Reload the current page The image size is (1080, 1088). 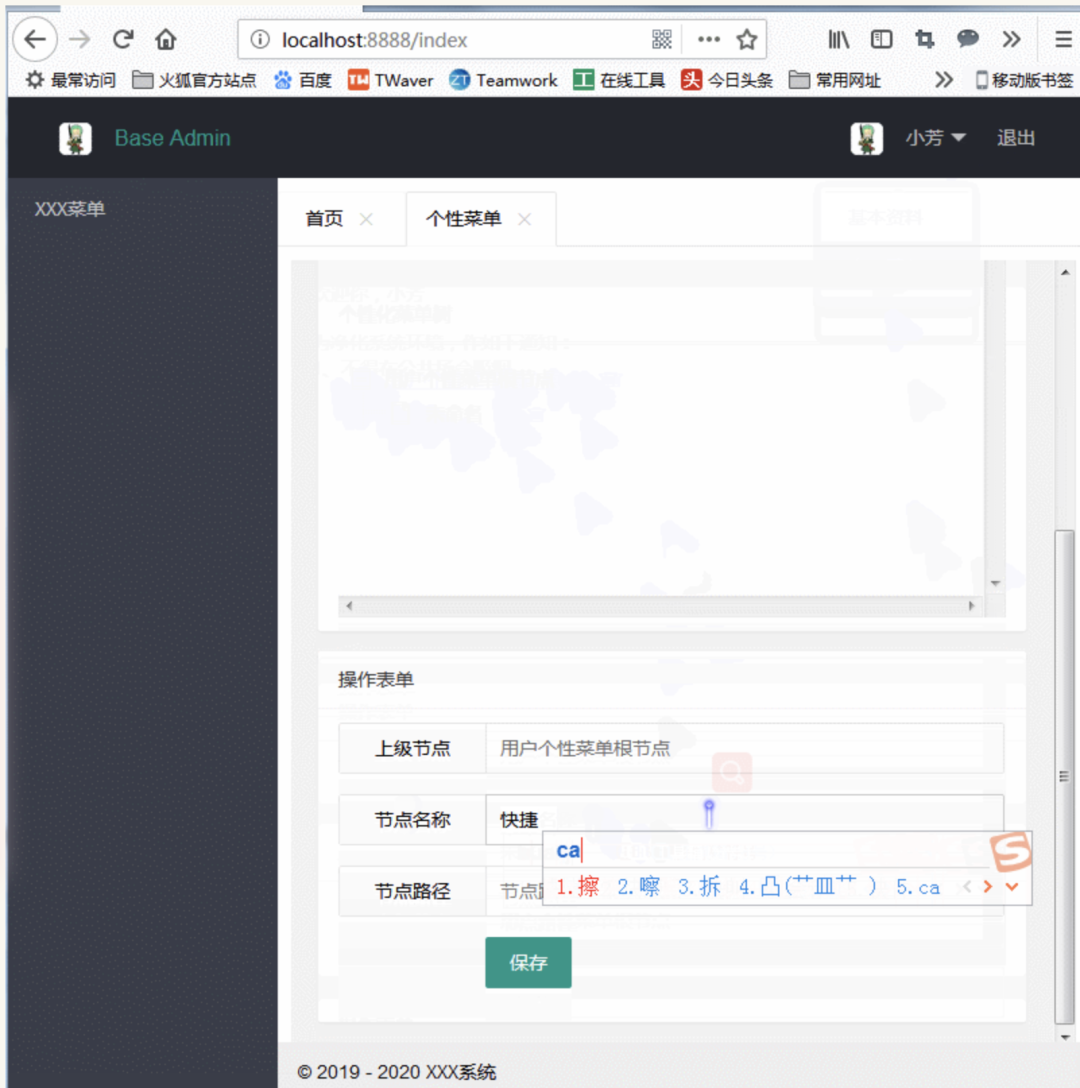[x=122, y=39]
